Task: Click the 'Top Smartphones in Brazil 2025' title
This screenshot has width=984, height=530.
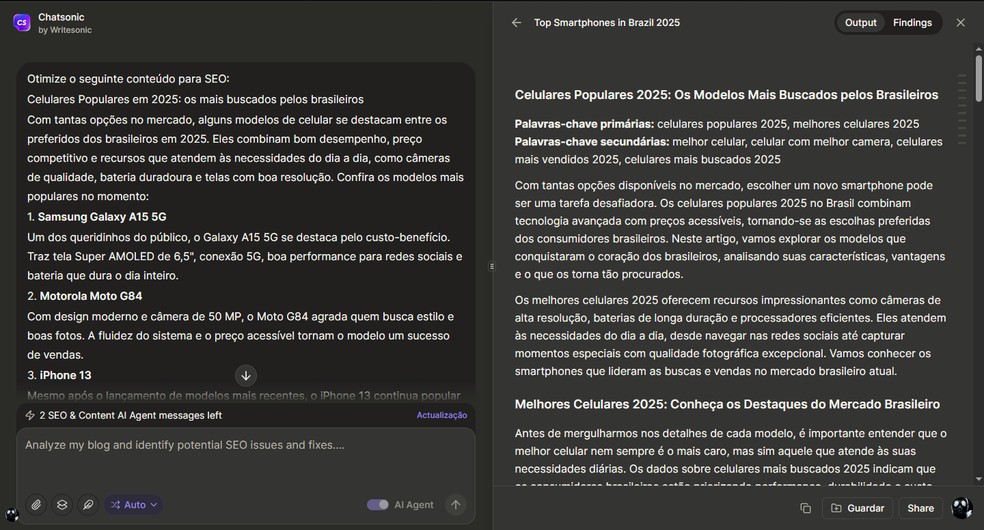Action: [607, 23]
